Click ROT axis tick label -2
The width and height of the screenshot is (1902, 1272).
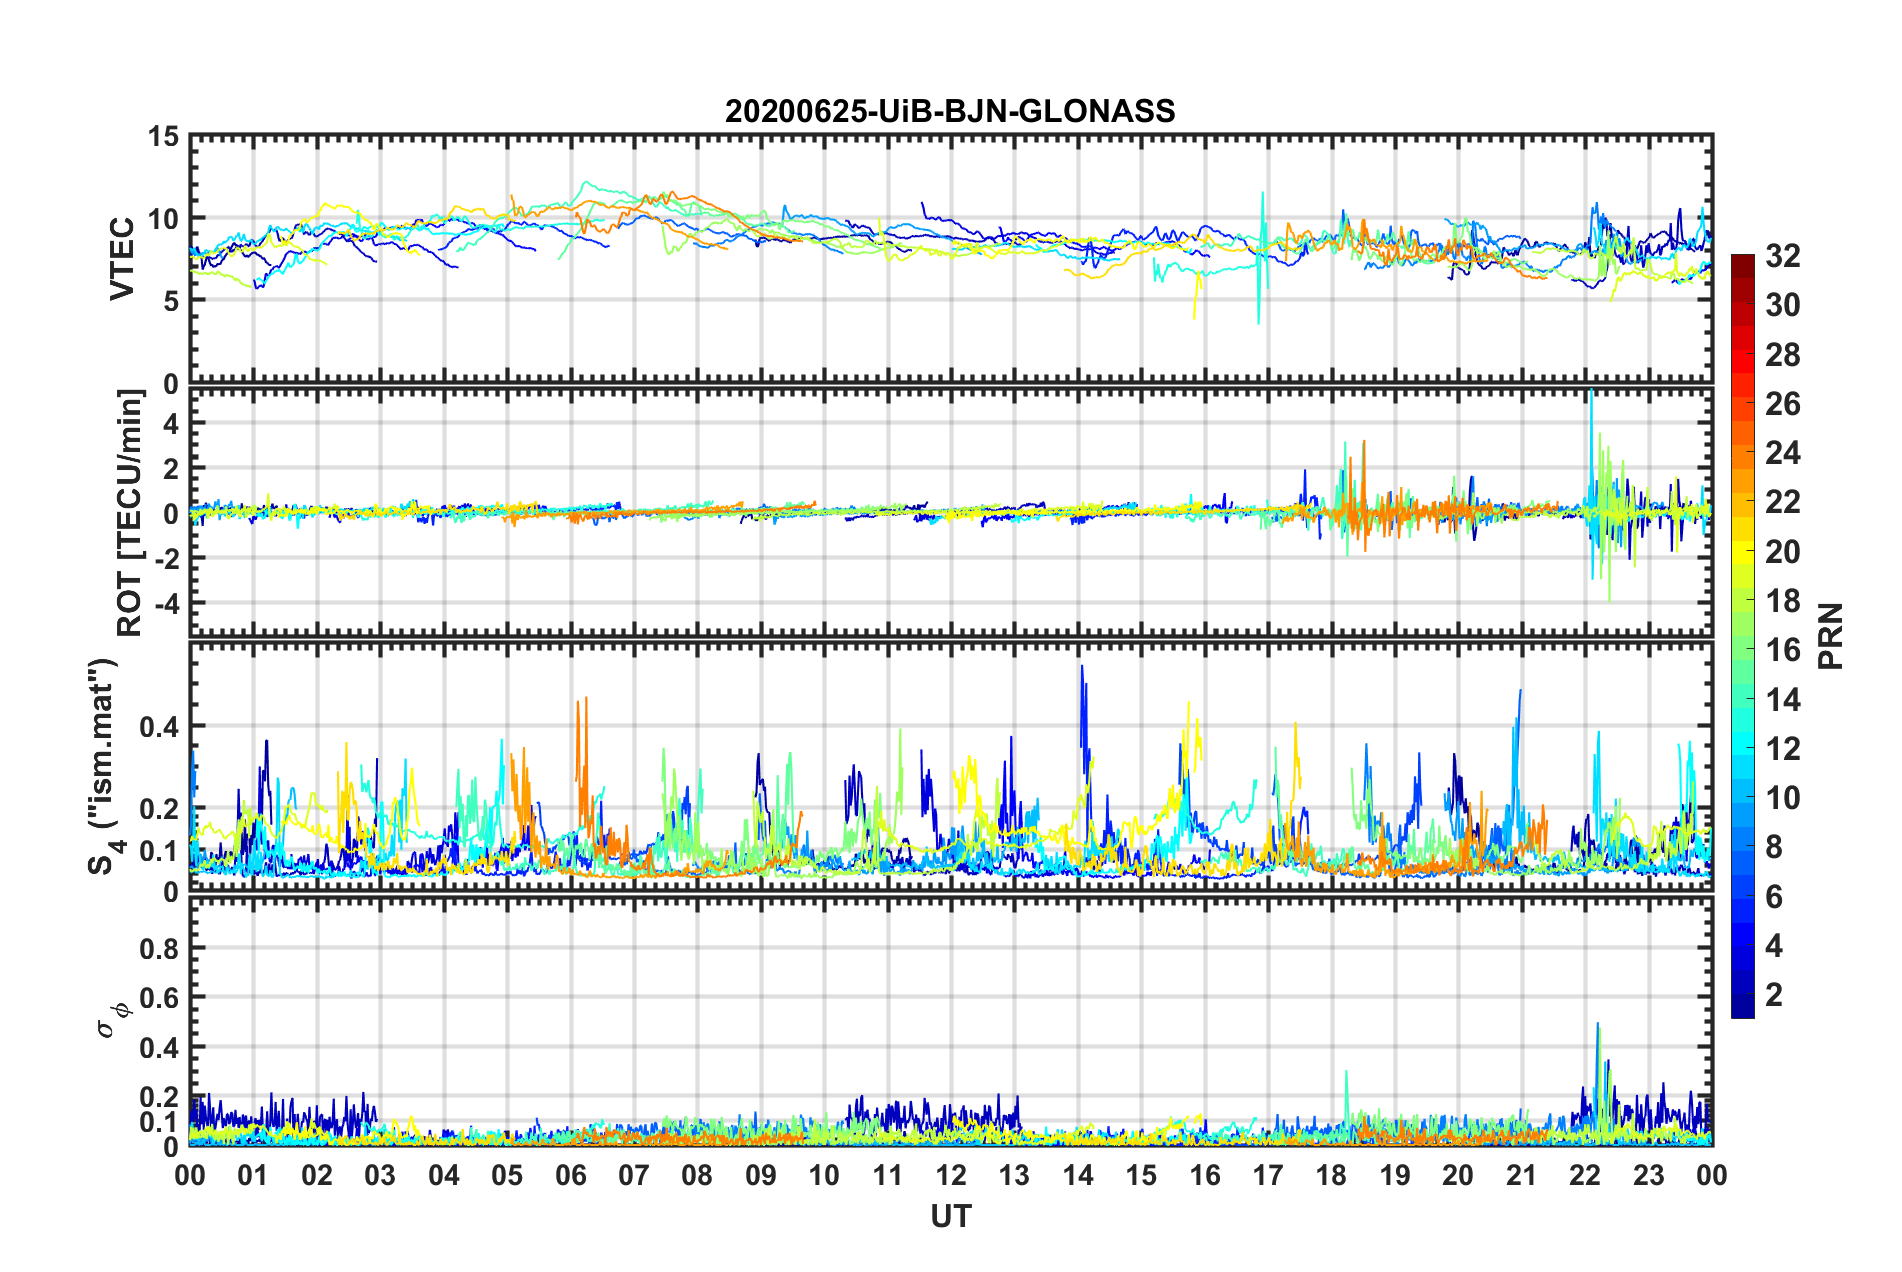click(x=167, y=559)
